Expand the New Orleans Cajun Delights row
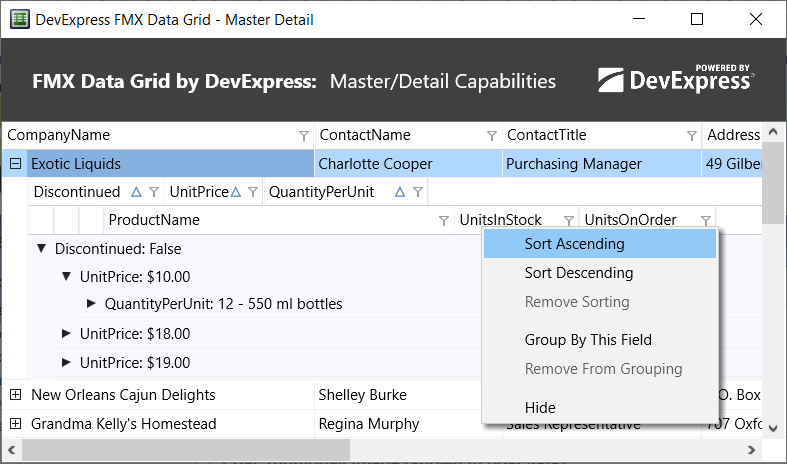Image resolution: width=787 pixels, height=464 pixels. (x=16, y=395)
